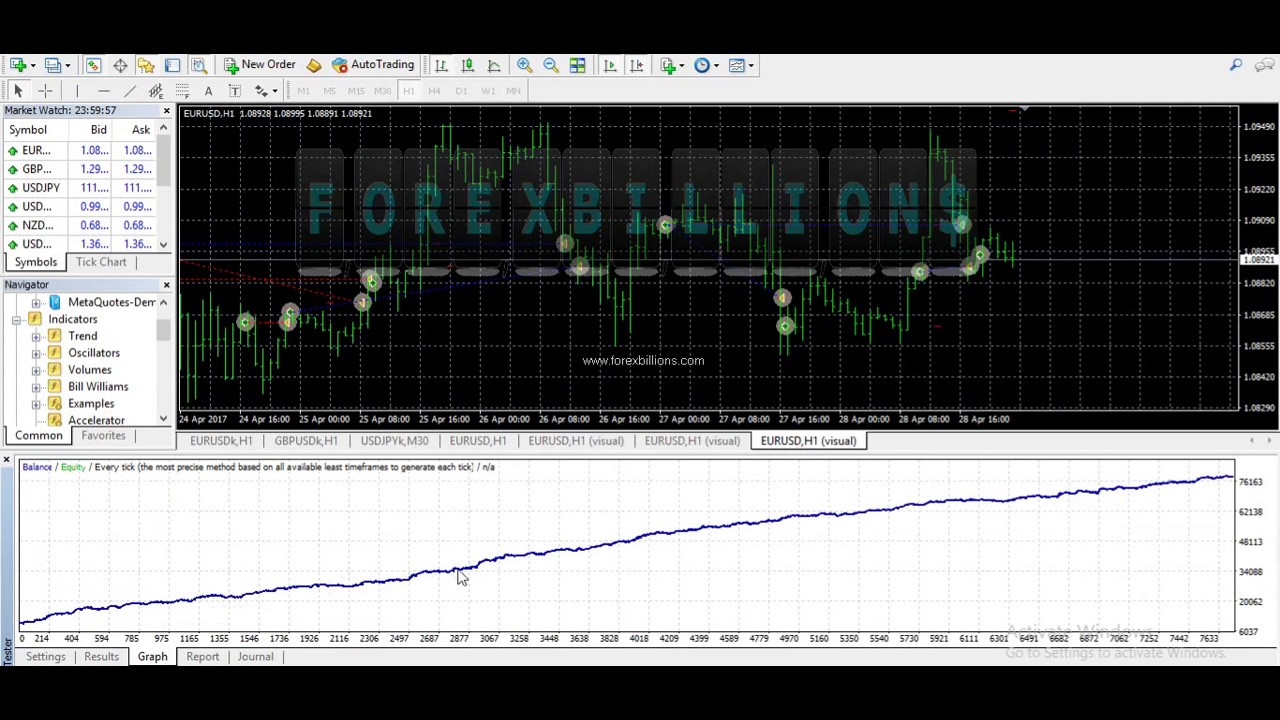Open arrows objects dropdown arrow
Screen dimensions: 1280x720
(x=274, y=92)
